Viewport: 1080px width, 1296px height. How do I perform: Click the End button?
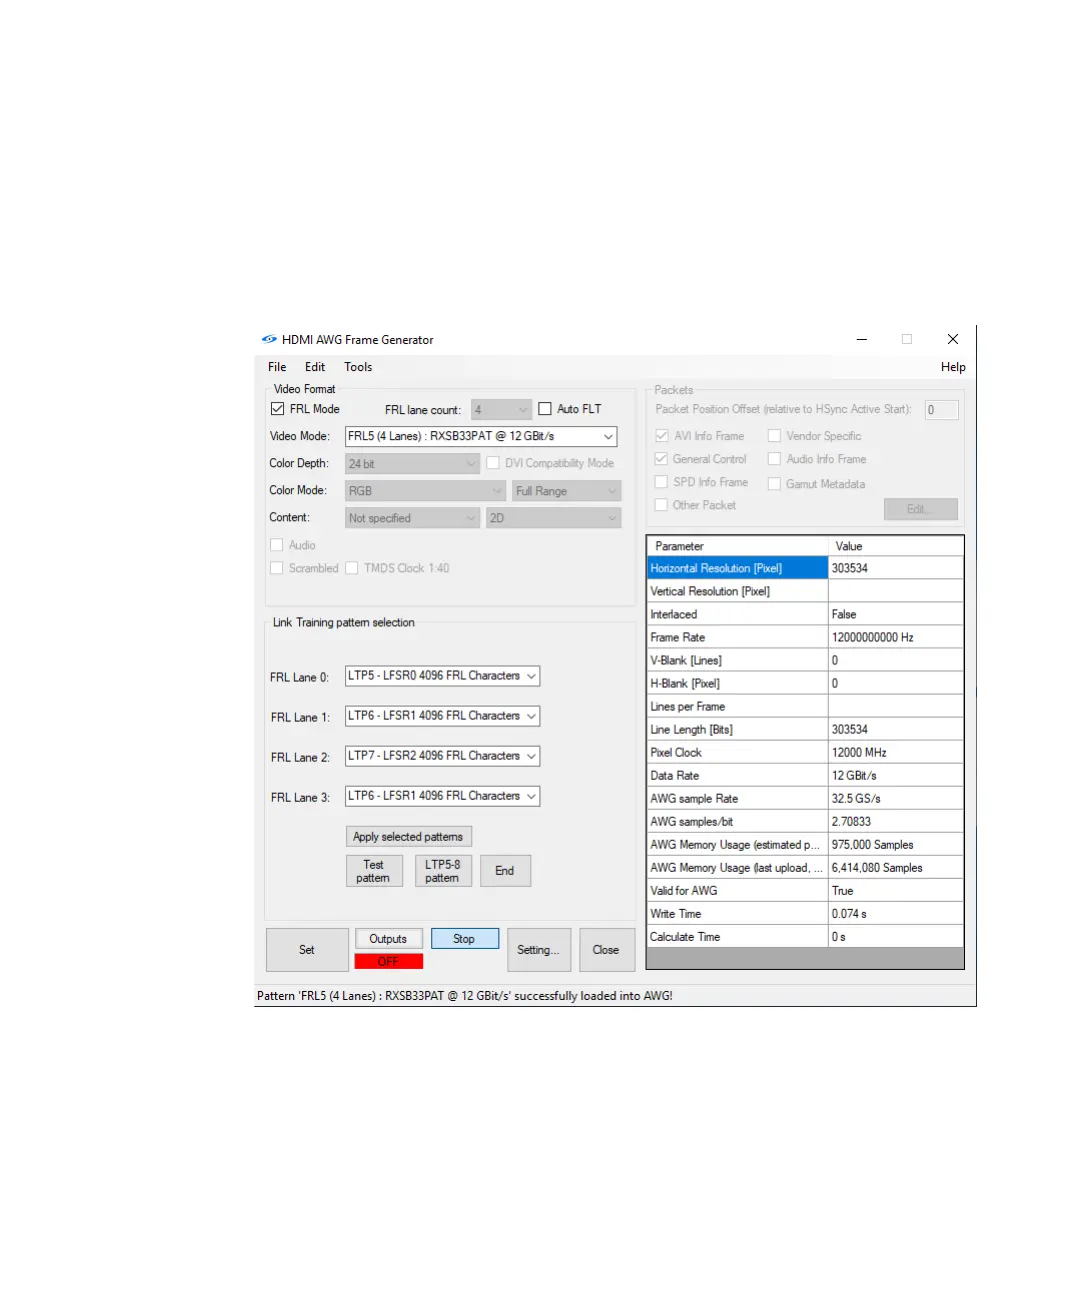[505, 871]
